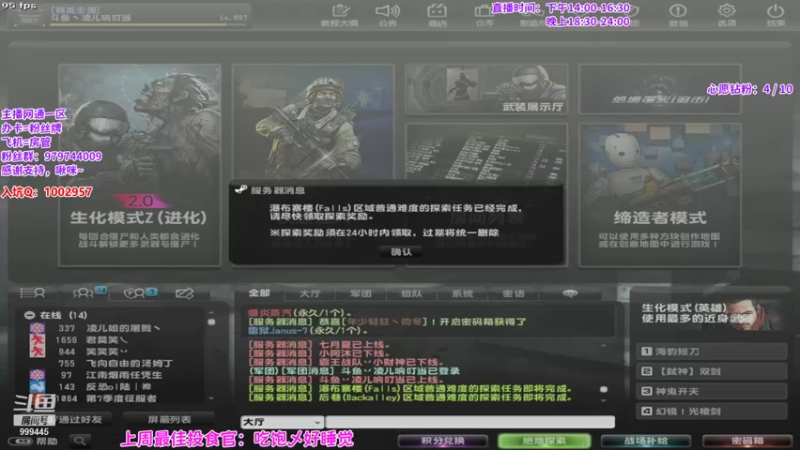The width and height of the screenshot is (800, 450).
Task: Switch to the 密语 chat tab
Action: click(513, 294)
